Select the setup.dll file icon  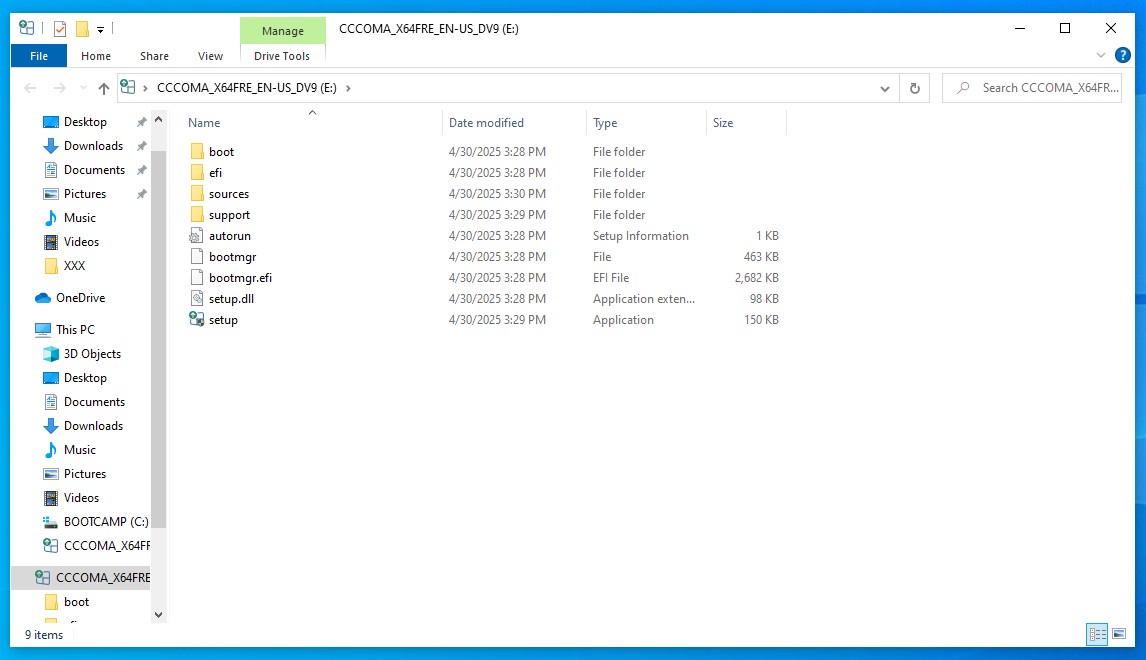(x=196, y=298)
